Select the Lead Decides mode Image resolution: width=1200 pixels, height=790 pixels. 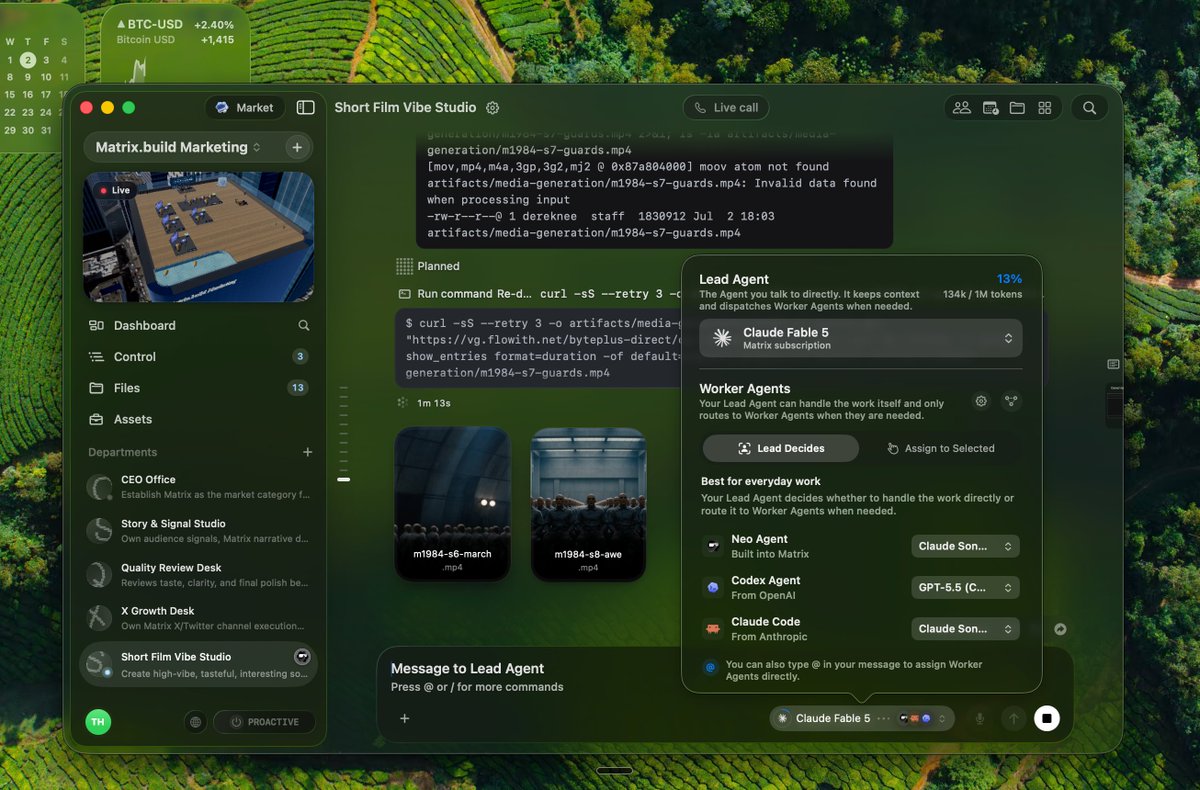[x=780, y=448]
